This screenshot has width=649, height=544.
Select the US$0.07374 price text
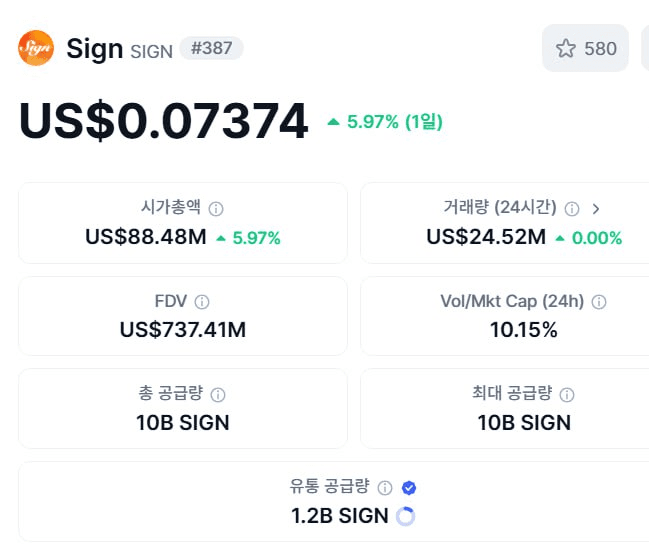(163, 121)
